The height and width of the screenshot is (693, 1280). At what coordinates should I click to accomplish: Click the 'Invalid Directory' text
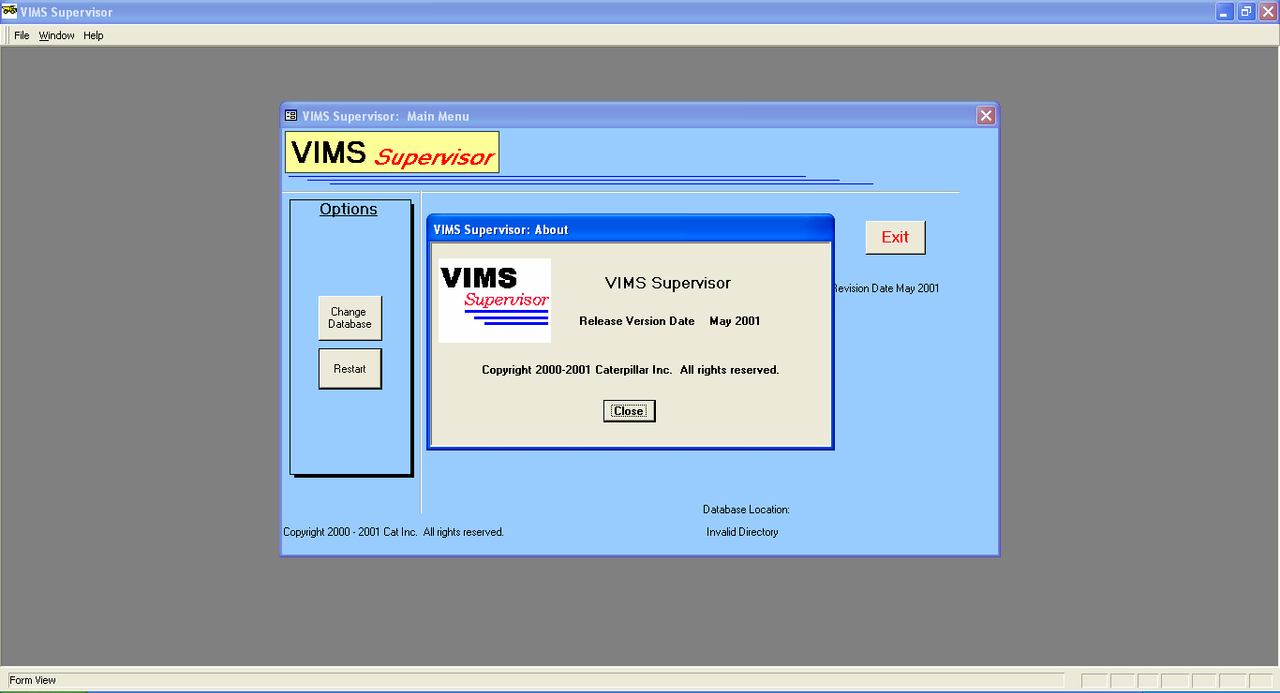coord(742,532)
